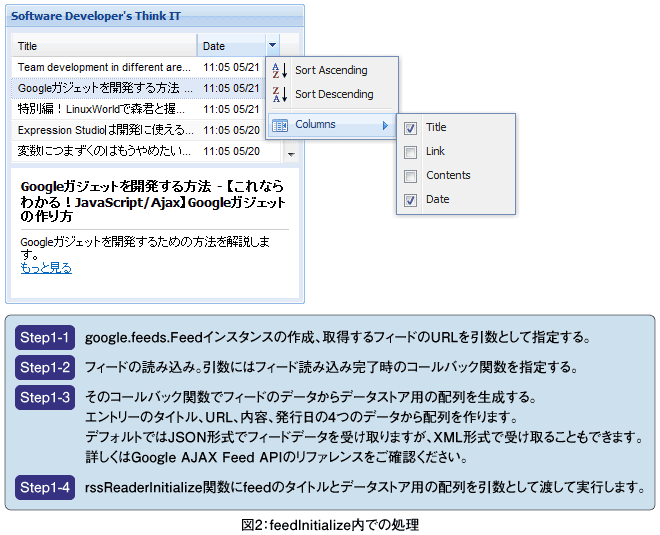Click the date cell of the Team development row
Image resolution: width=660 pixels, height=535 pixels.
231,67
